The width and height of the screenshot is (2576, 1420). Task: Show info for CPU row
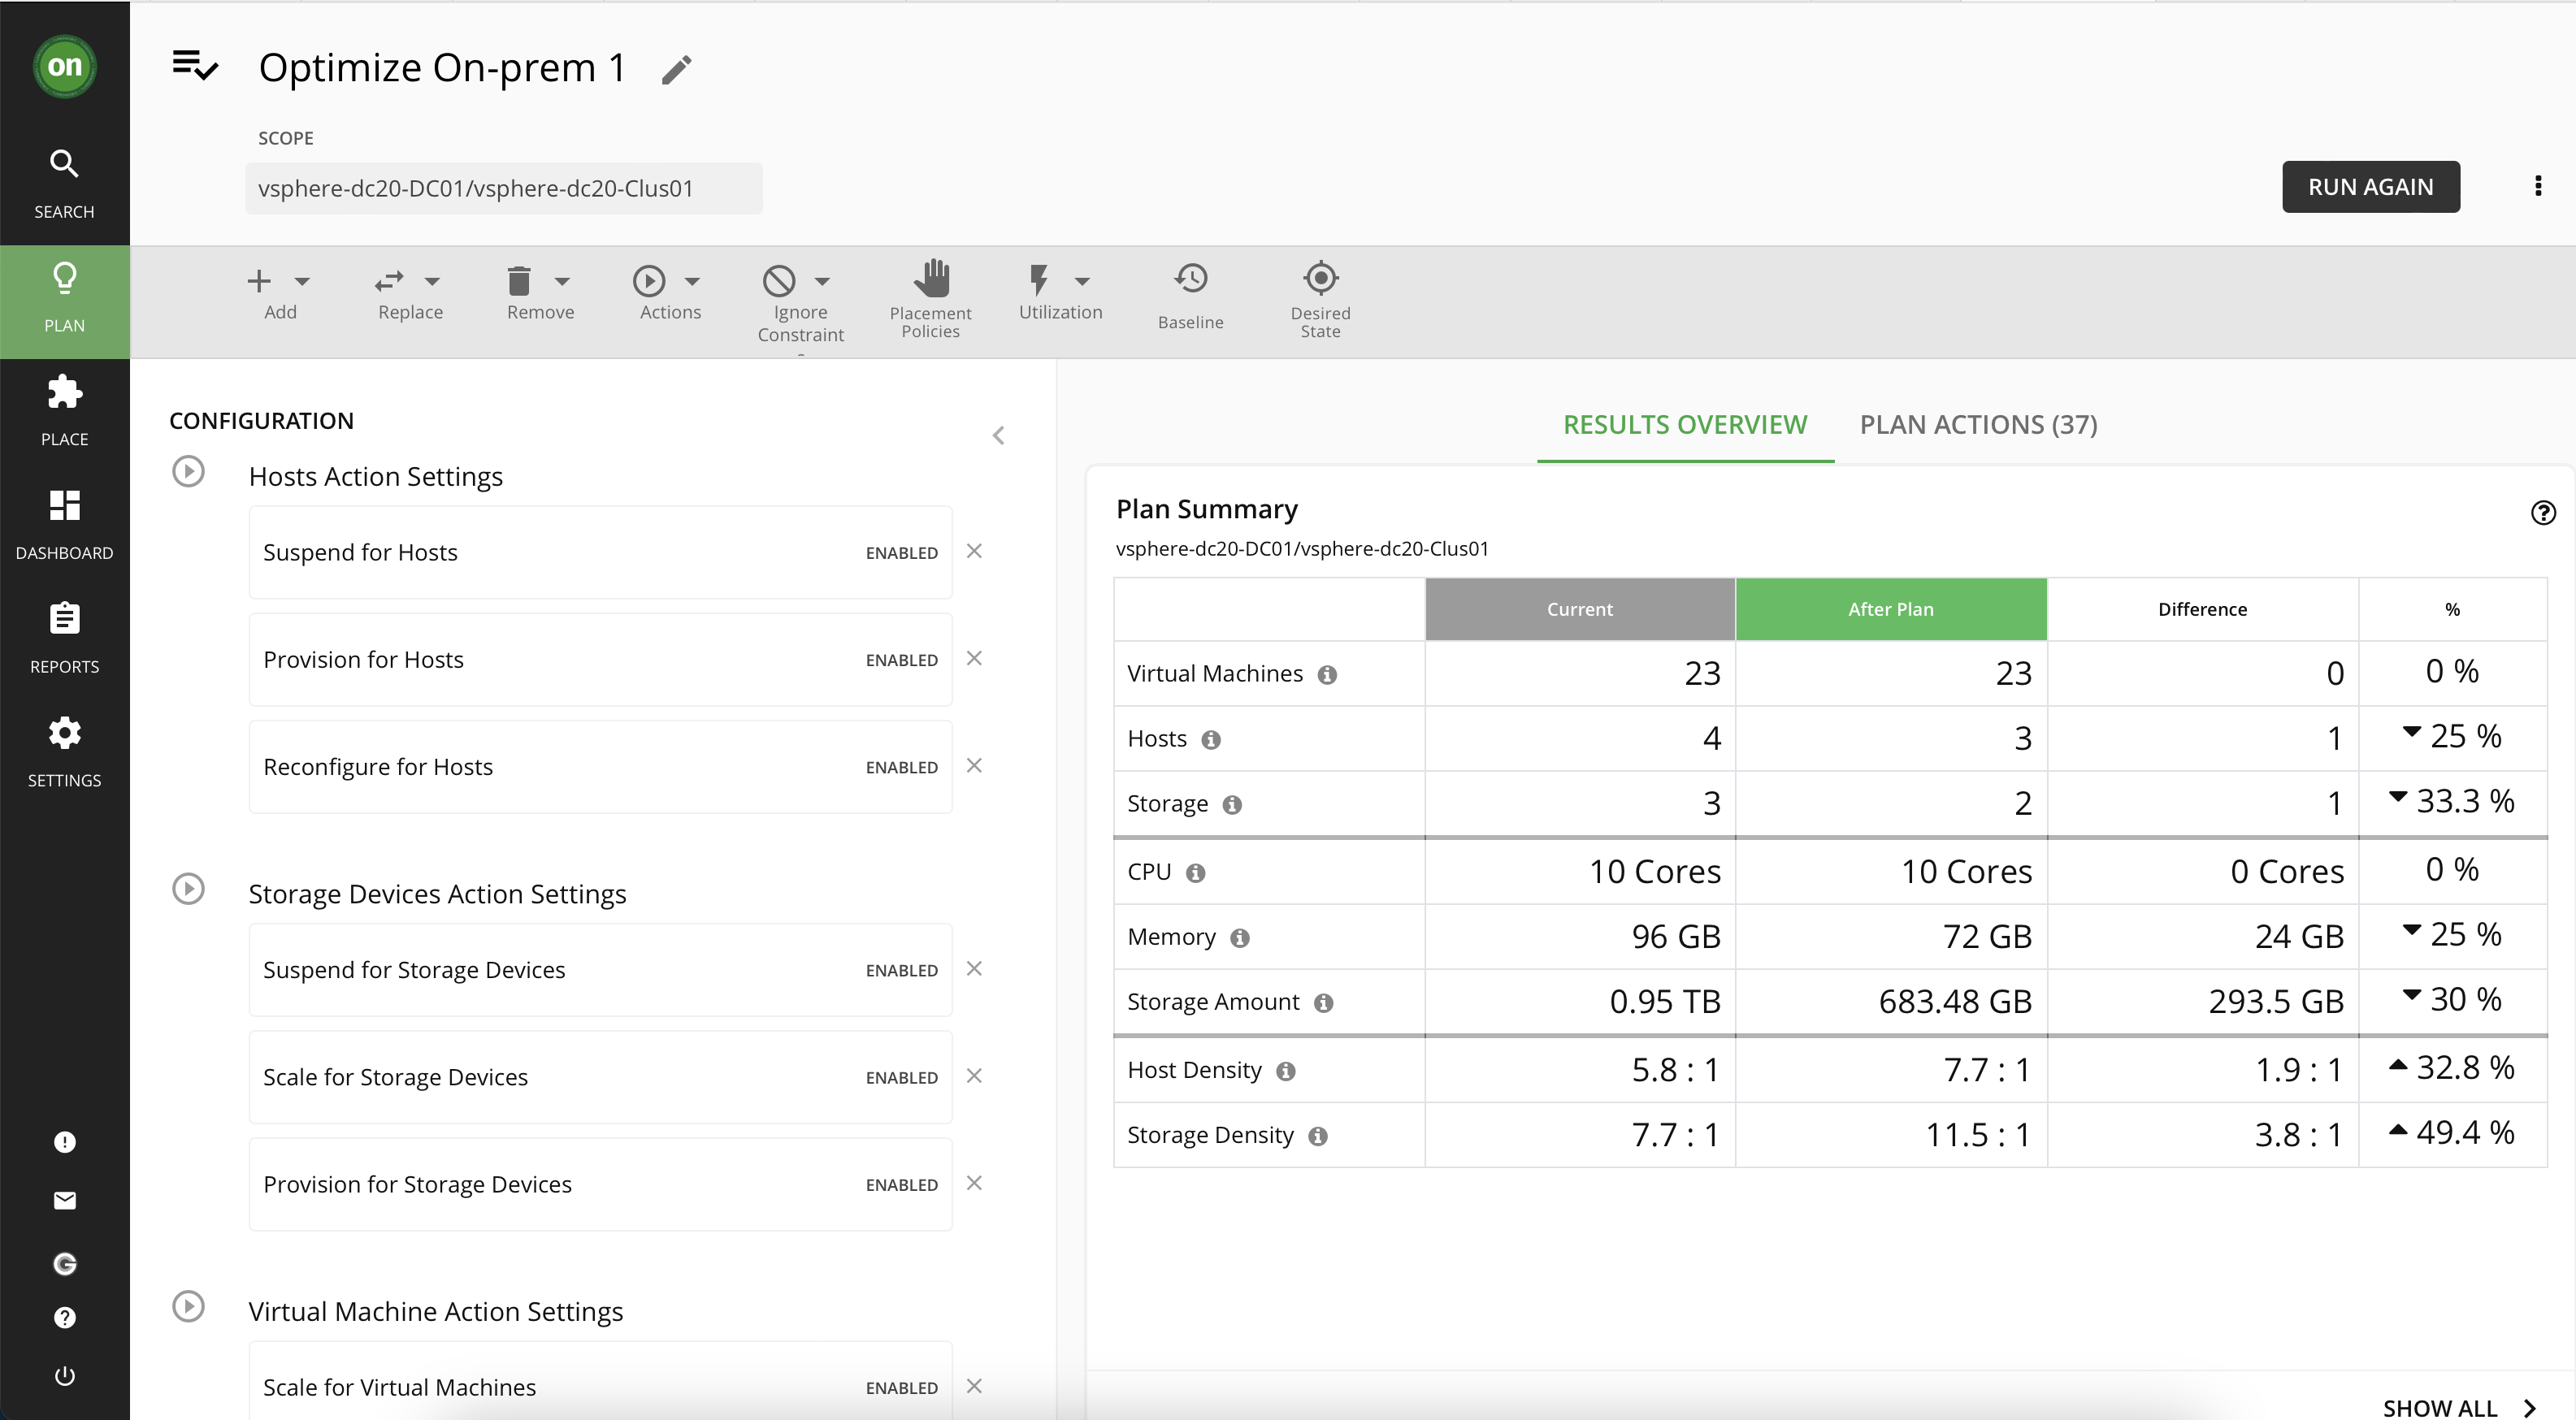click(1195, 873)
